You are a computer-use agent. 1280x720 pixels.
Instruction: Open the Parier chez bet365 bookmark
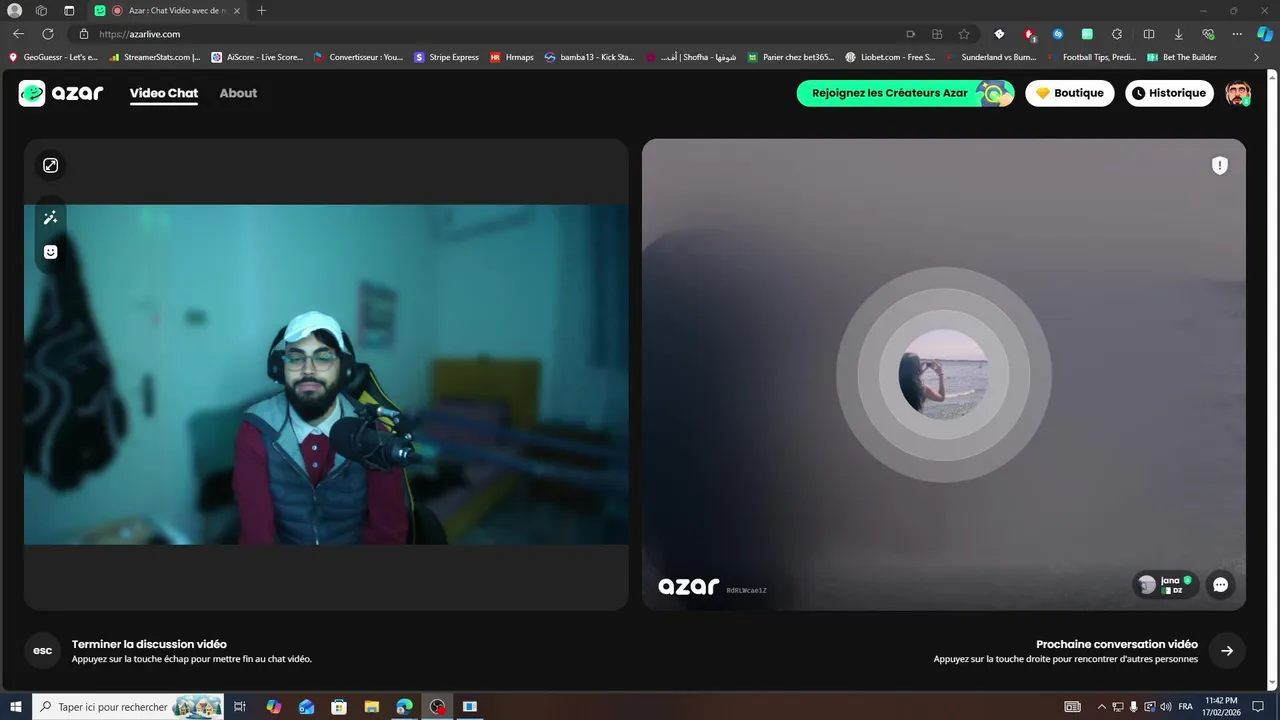pyautogui.click(x=791, y=57)
